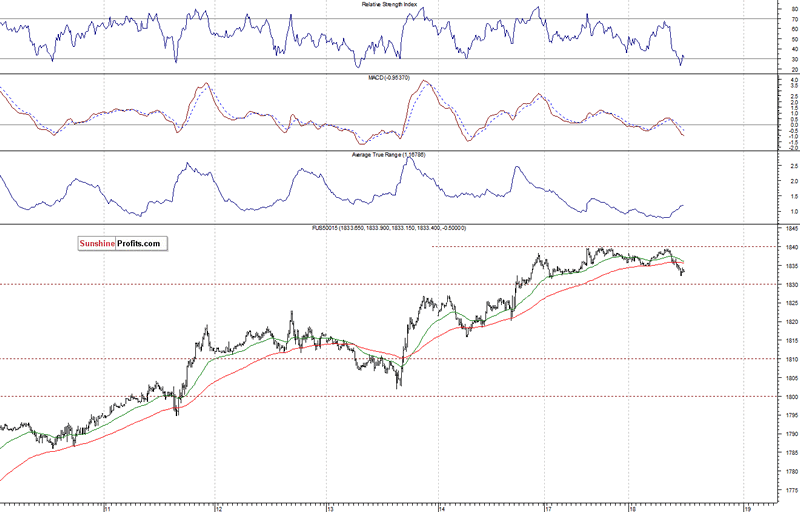Click the Average True Range axis label "1.0"

[x=794, y=212]
